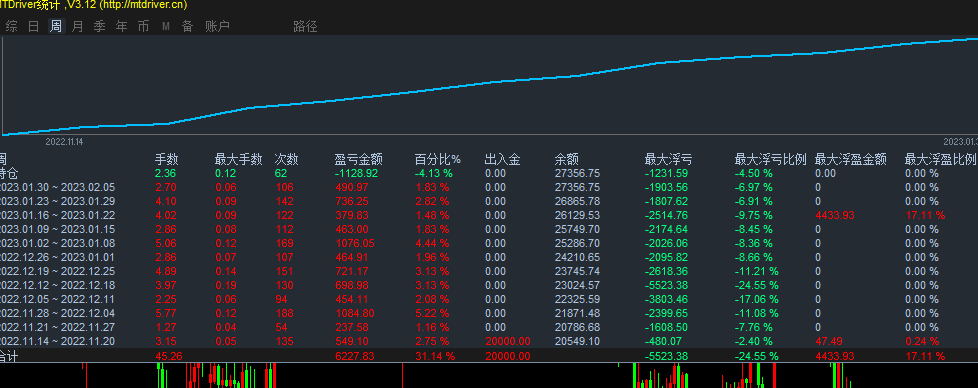Click the 2022.11.14 chart date label

click(64, 142)
